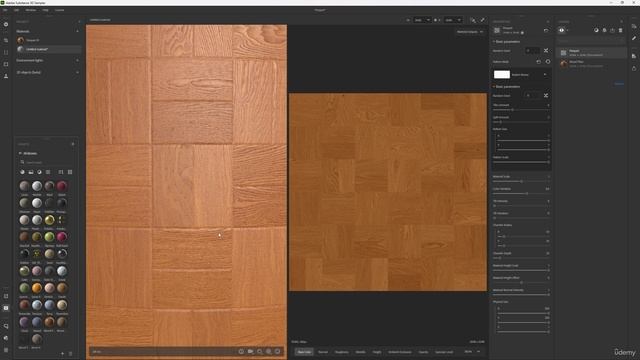Click the blue button below the layer stack

tap(619, 84)
